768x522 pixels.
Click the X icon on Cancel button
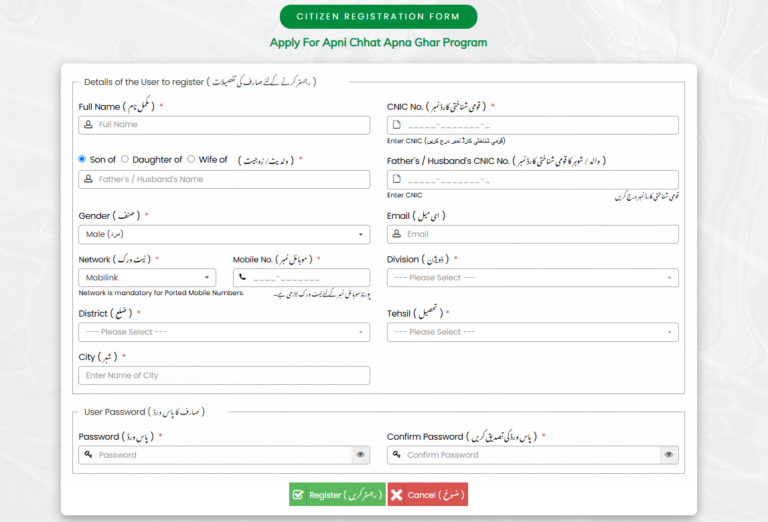pos(397,495)
